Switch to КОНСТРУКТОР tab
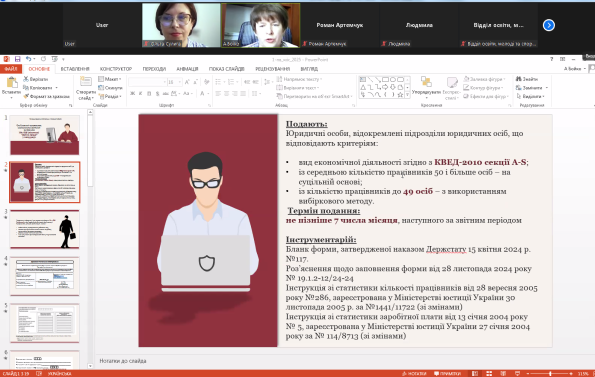This screenshot has height=377, width=595. pos(116,69)
